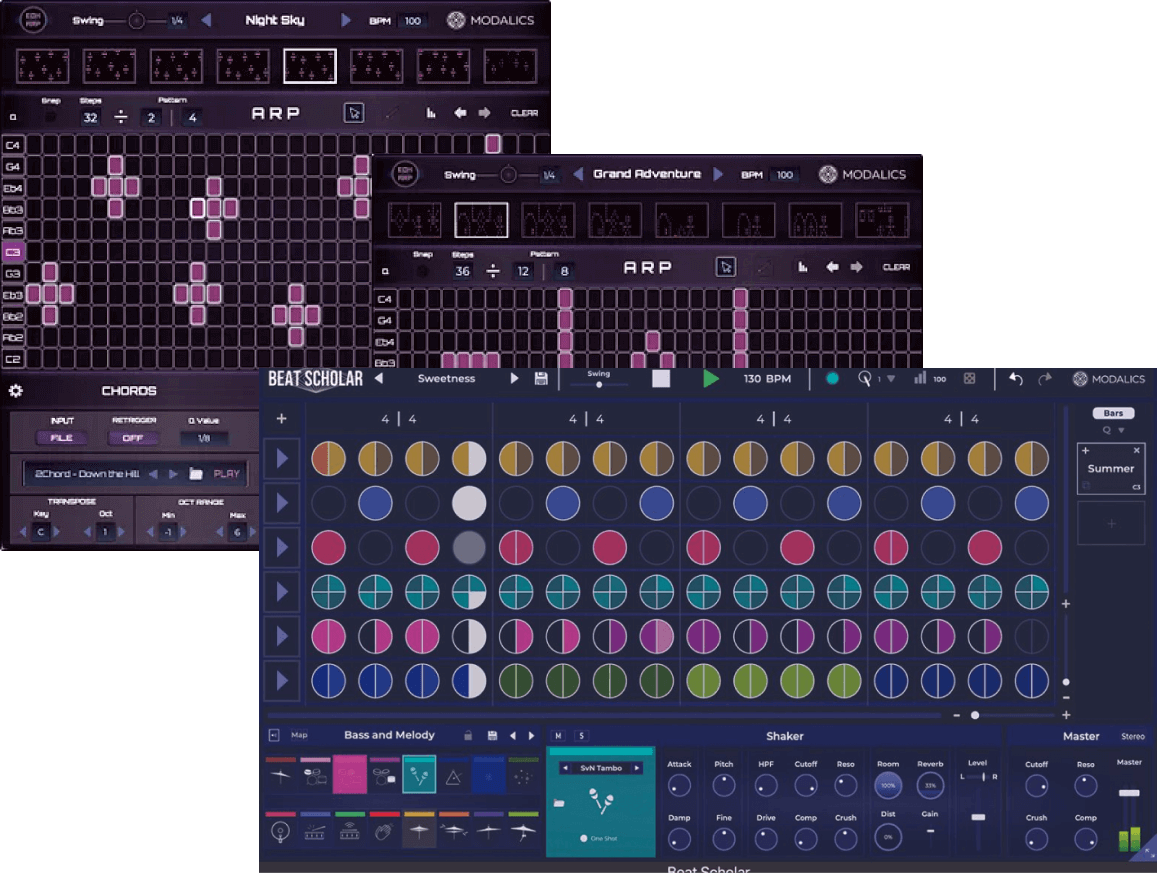The height and width of the screenshot is (873, 1157).
Task: Open chord file folder icon in Chords
Action: (196, 474)
